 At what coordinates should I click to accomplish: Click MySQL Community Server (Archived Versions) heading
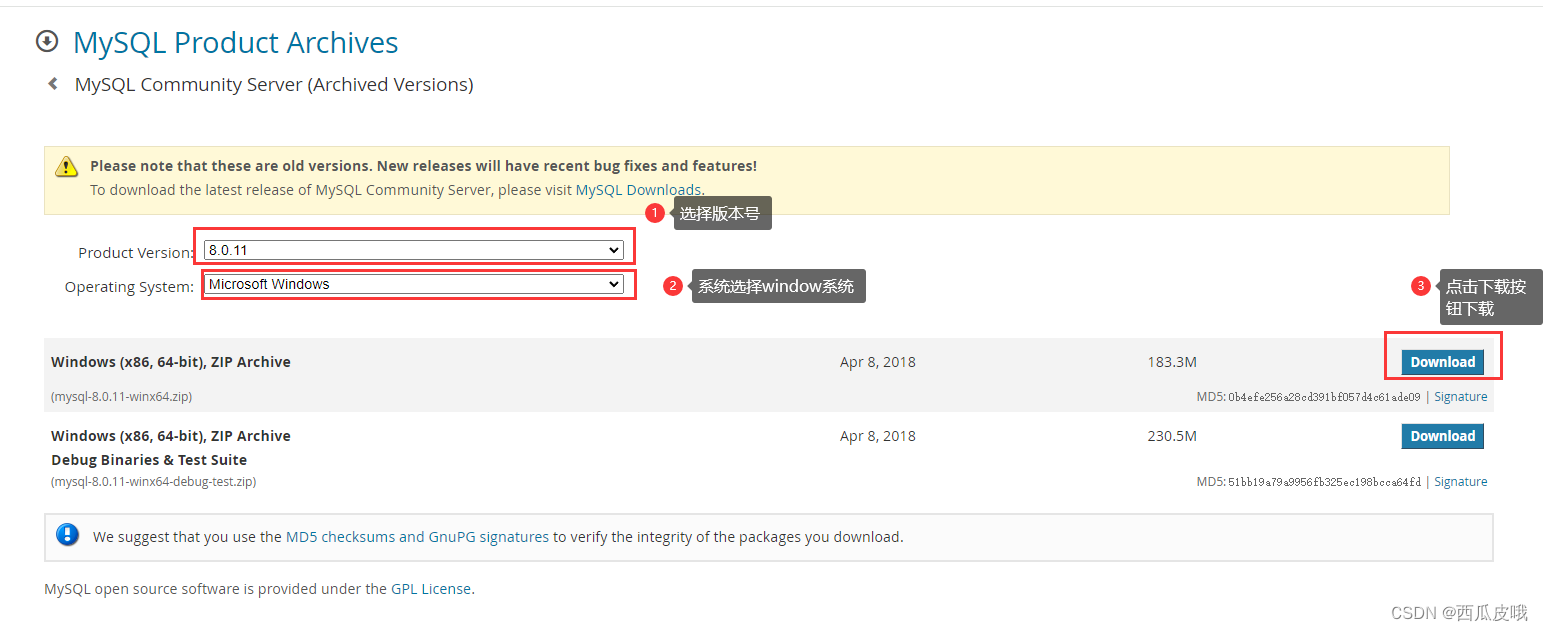[x=273, y=84]
